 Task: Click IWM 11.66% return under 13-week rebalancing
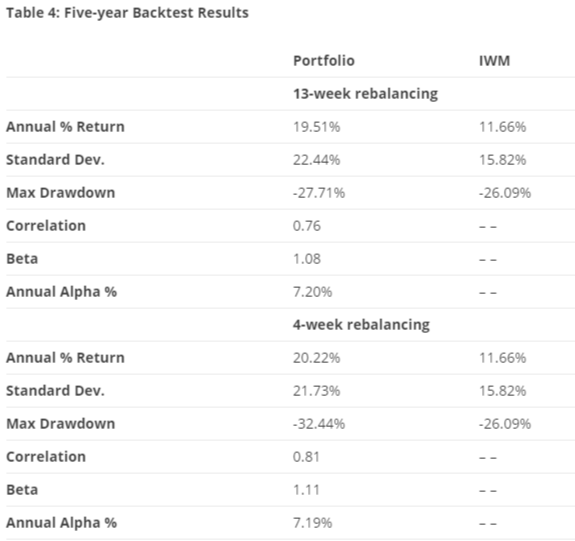[502, 127]
